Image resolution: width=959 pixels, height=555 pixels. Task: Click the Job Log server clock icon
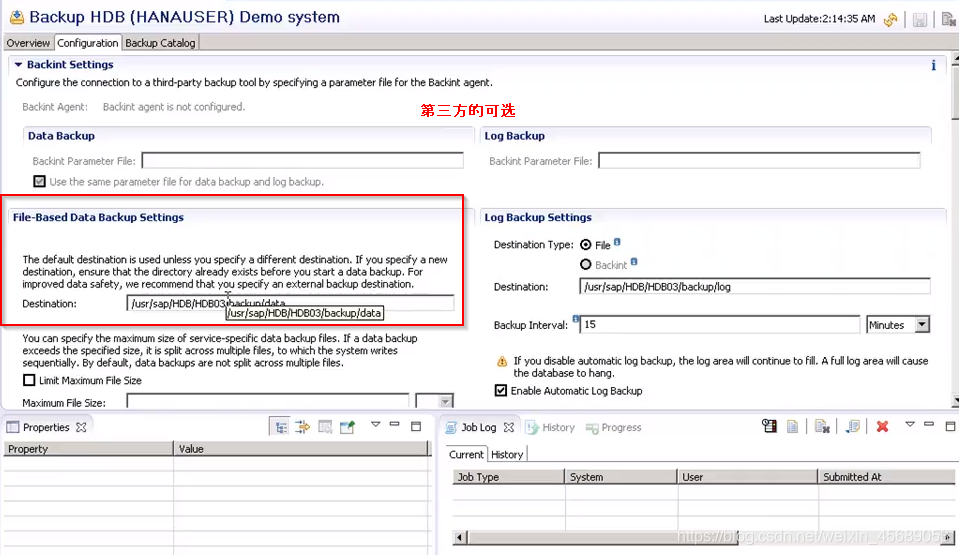point(769,426)
